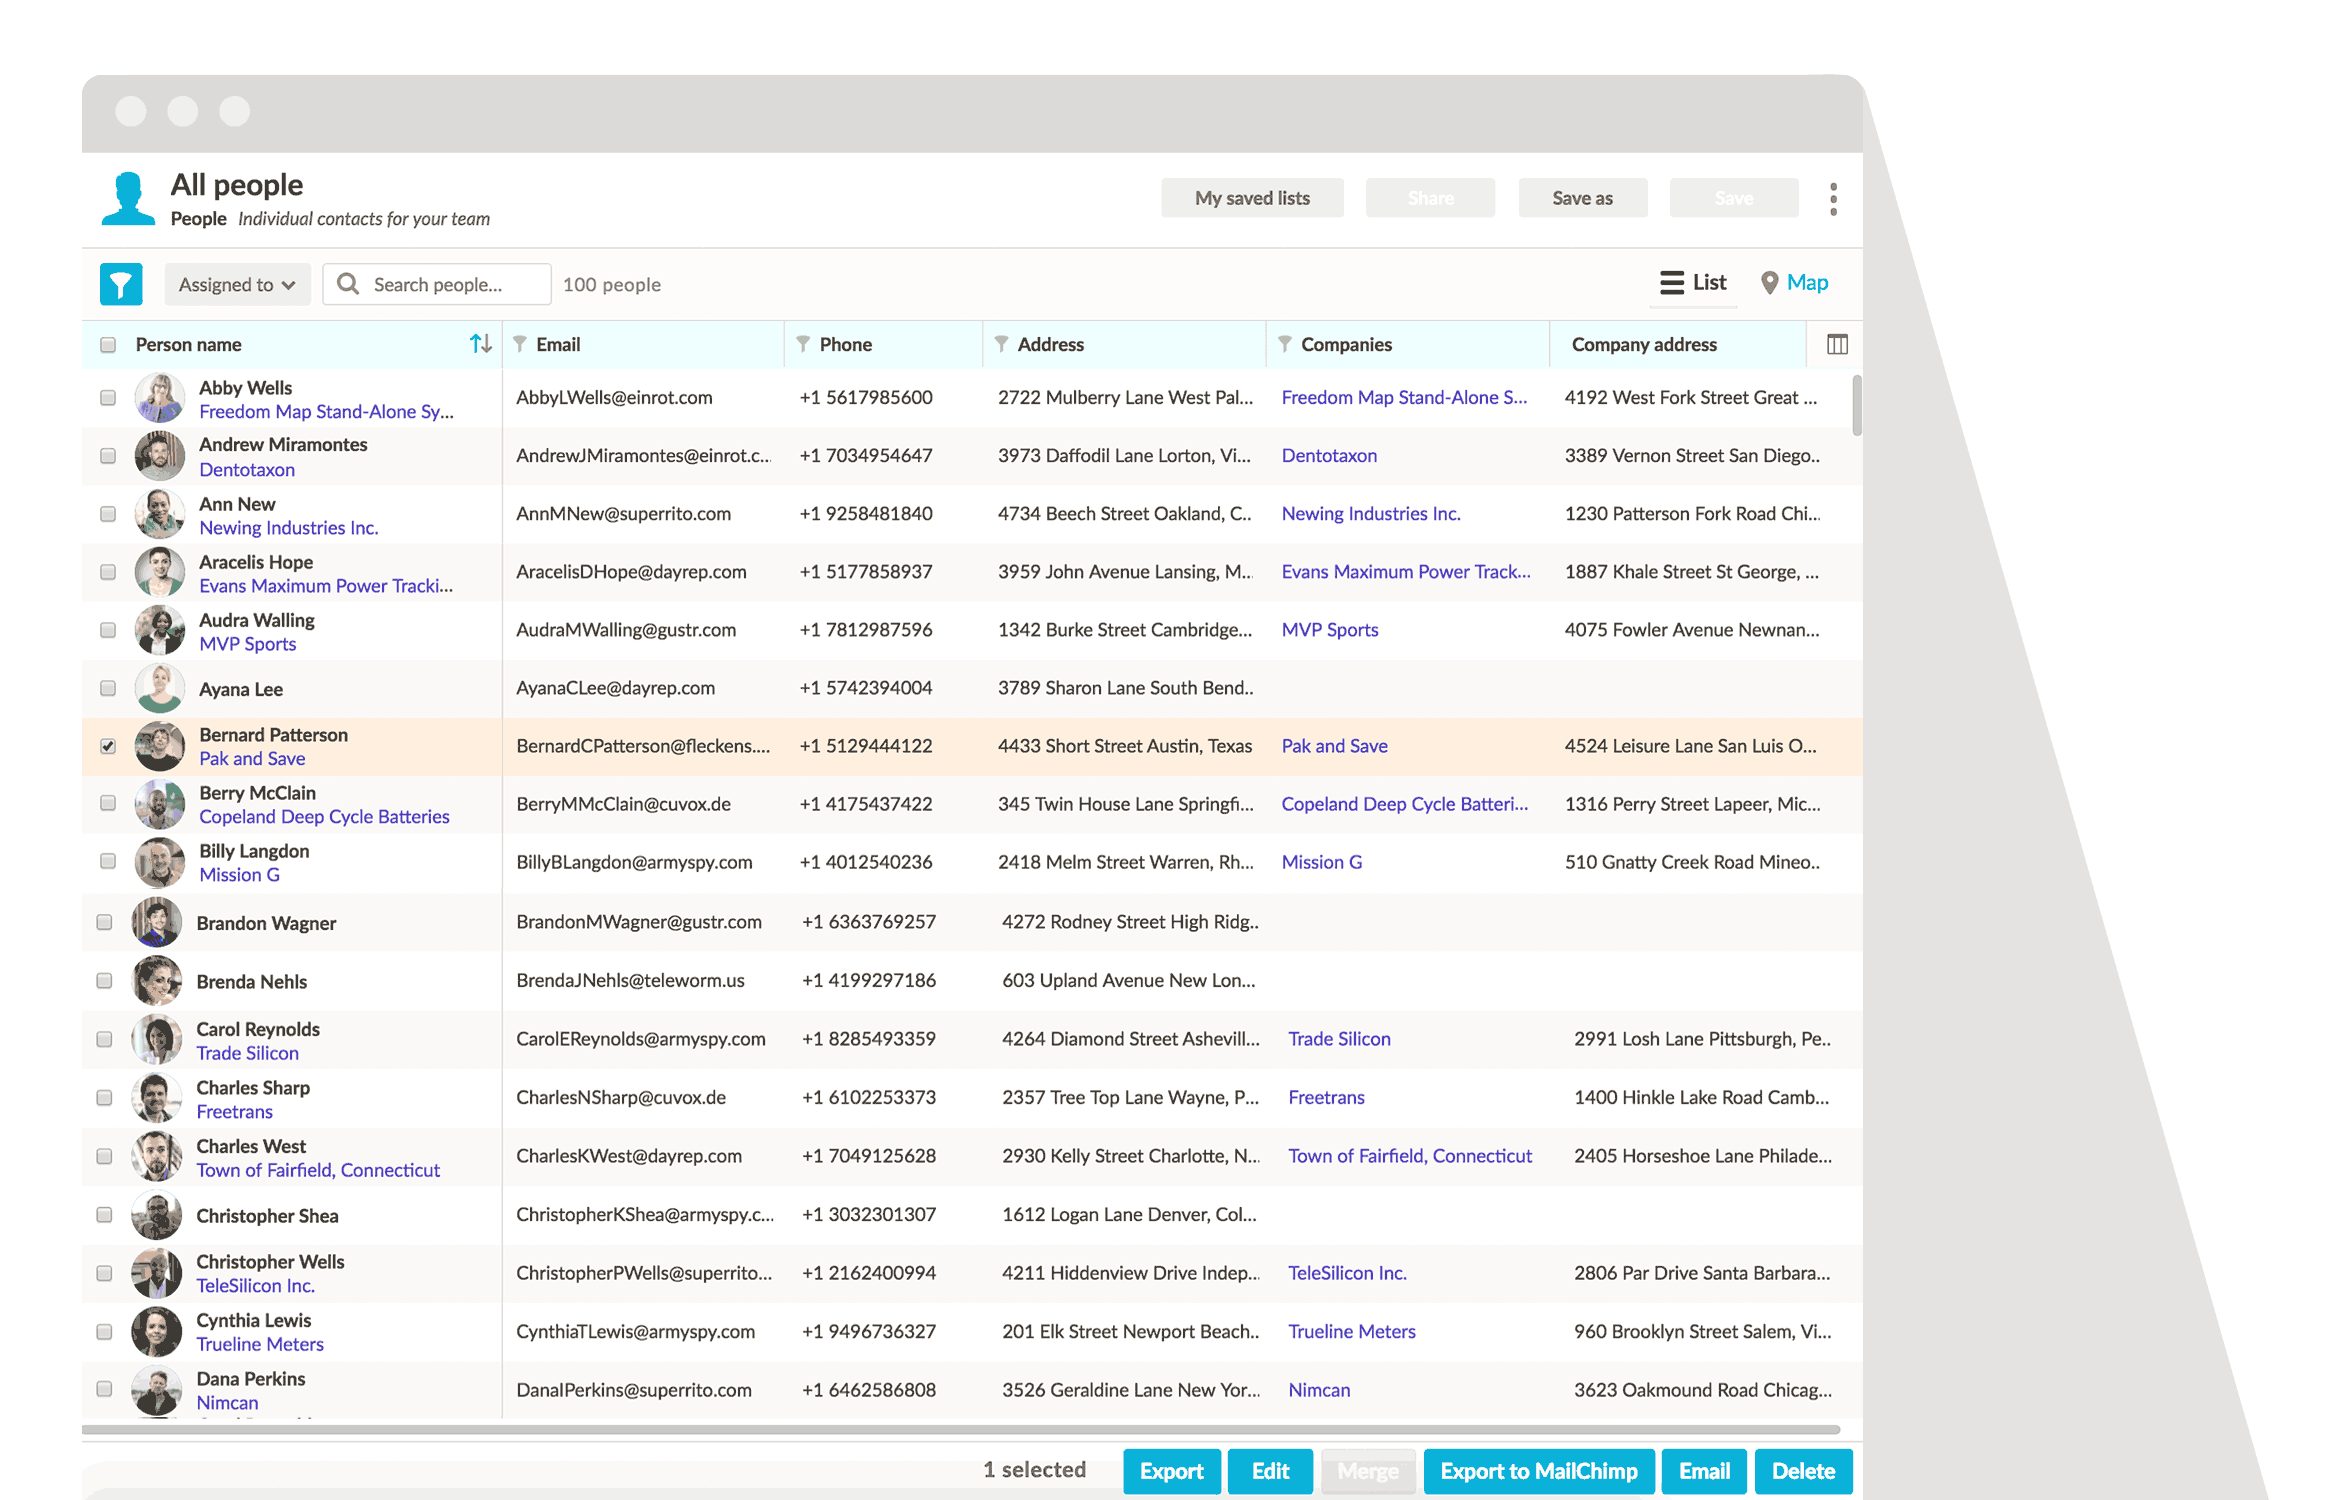Viewport: 2346px width, 1500px height.
Task: Click the search magnifier icon
Action: coord(348,284)
